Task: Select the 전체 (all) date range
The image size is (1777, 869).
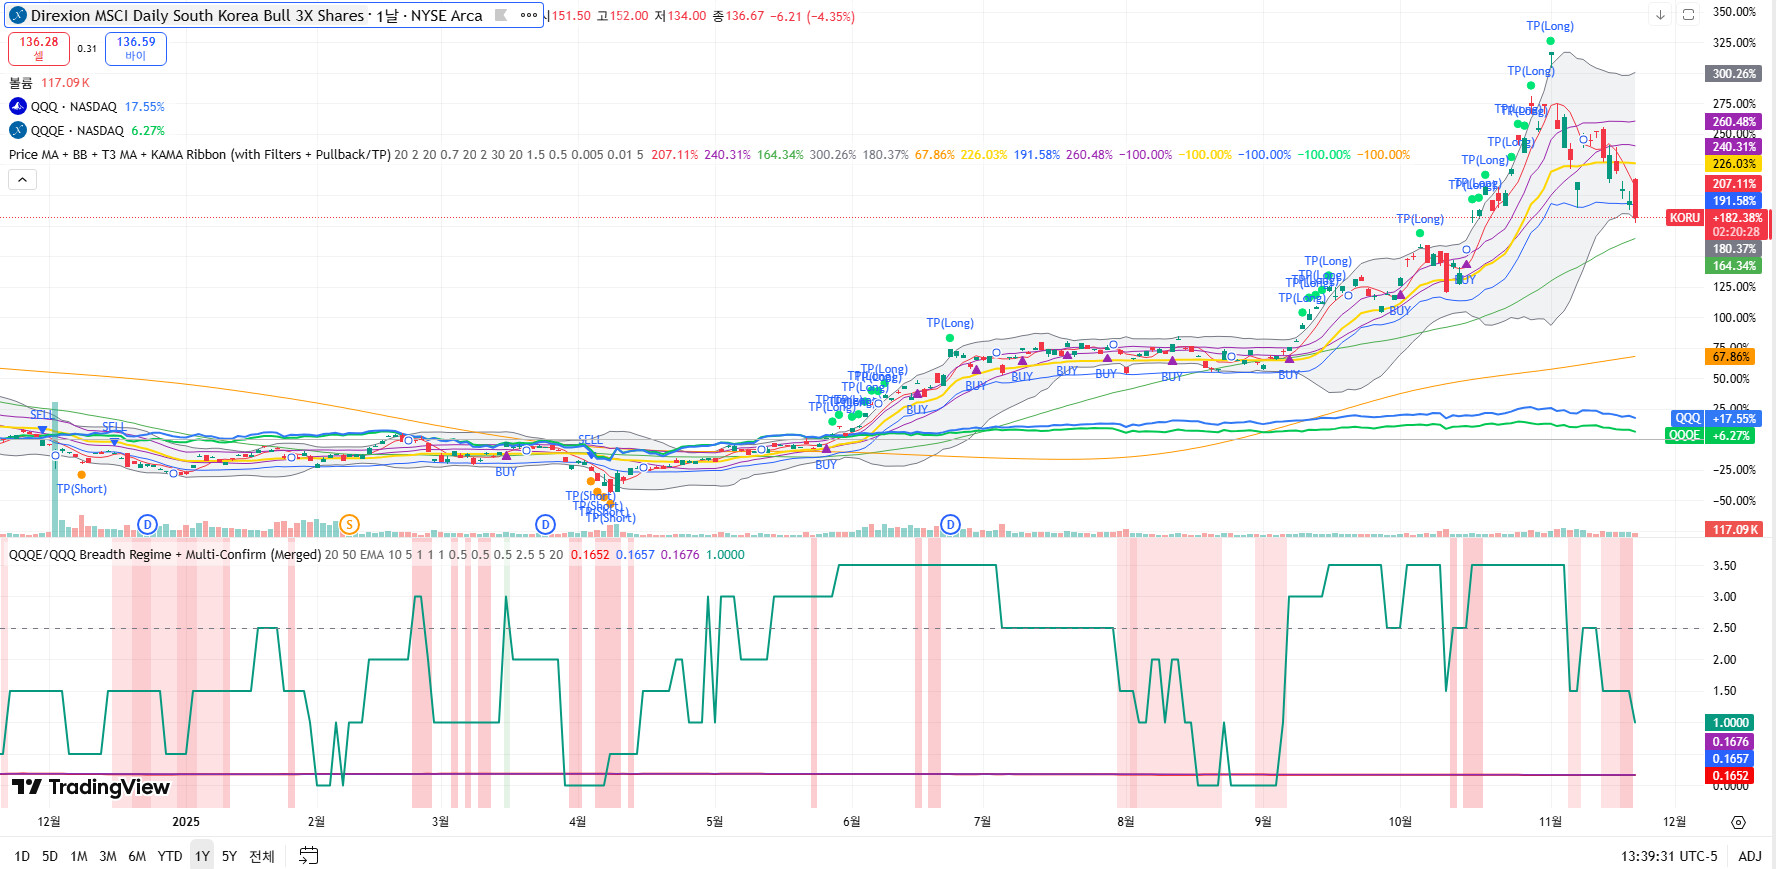Action: click(262, 856)
